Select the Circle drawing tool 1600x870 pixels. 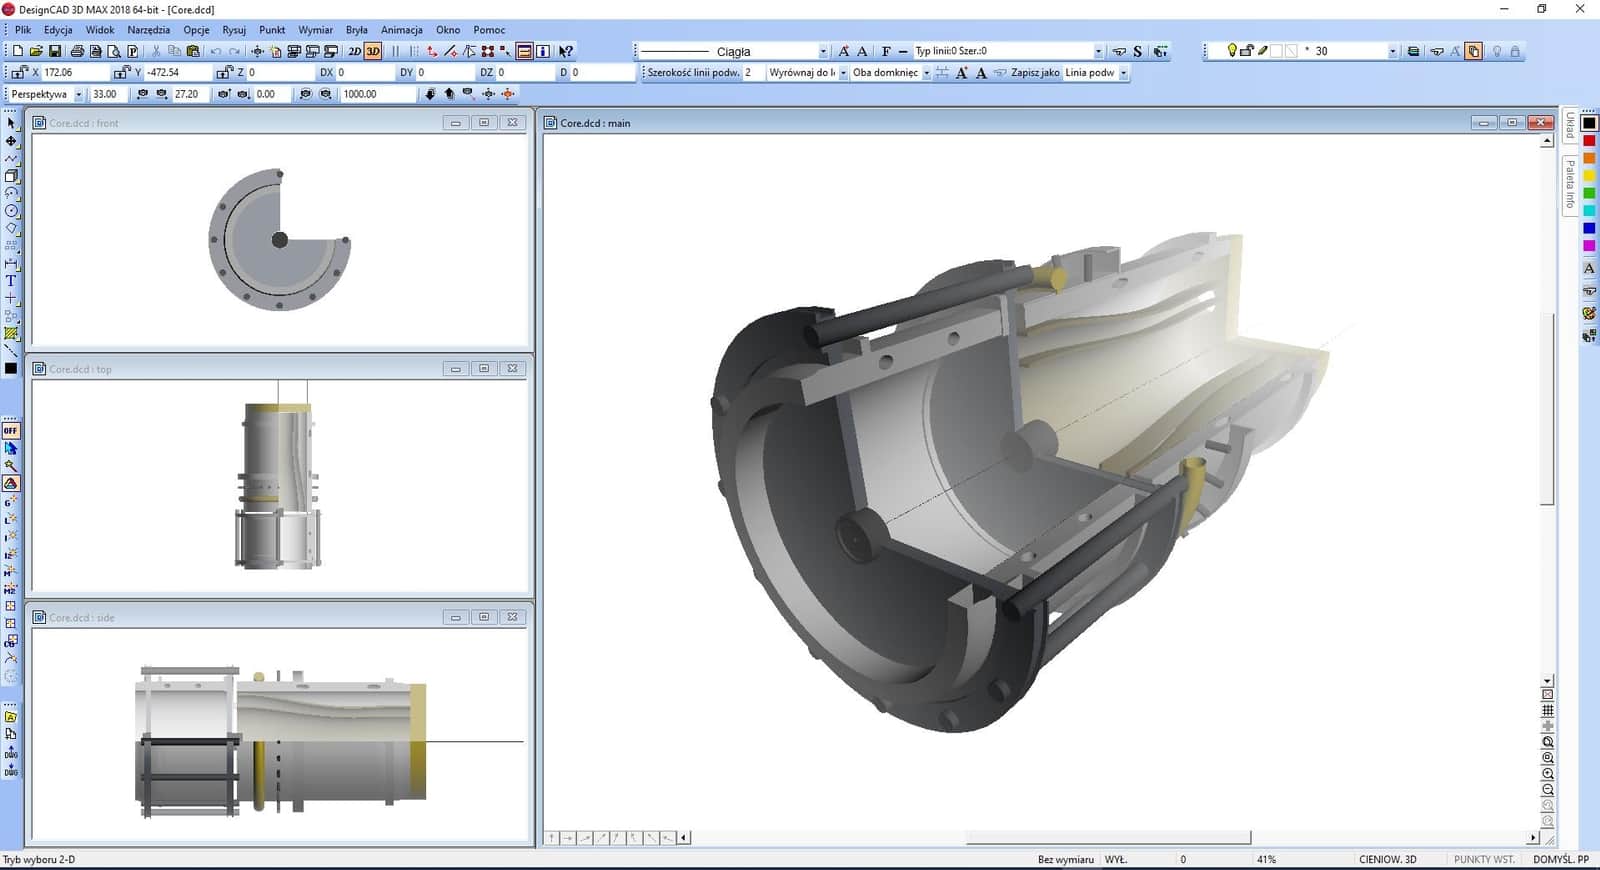[x=11, y=211]
